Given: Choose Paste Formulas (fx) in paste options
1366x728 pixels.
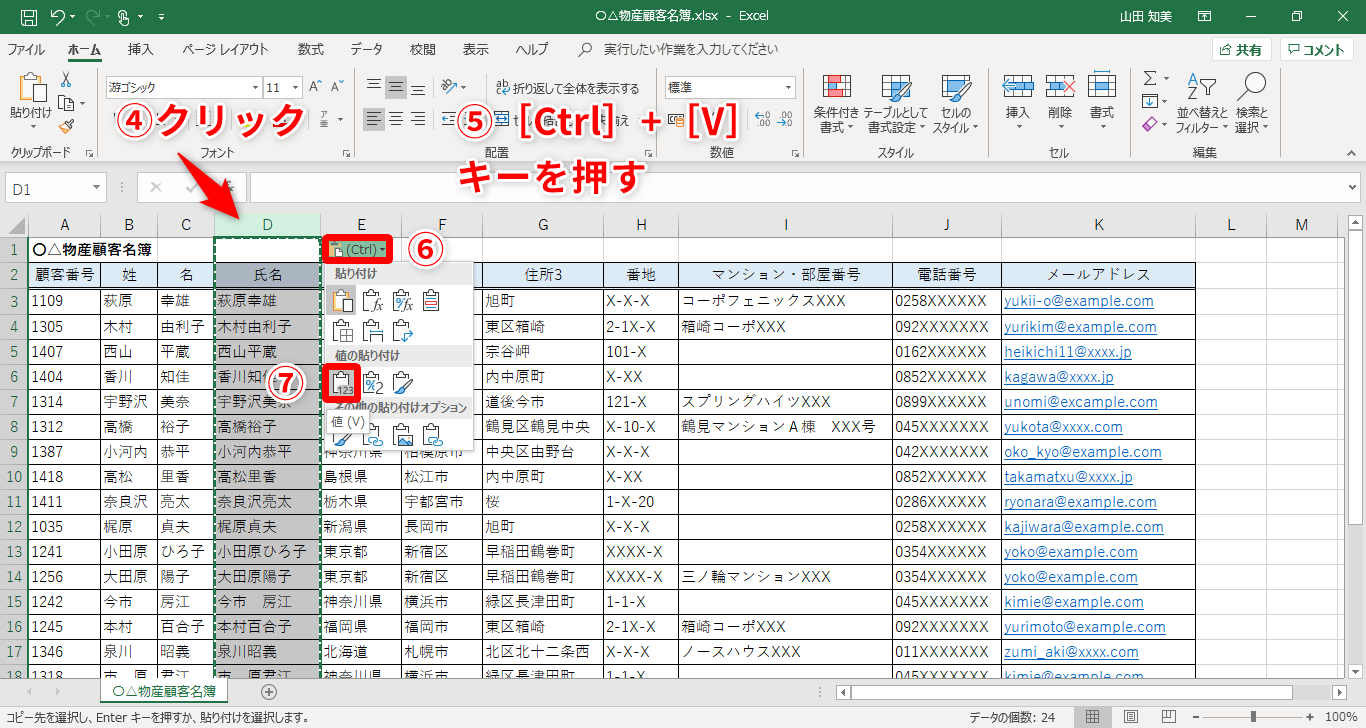Looking at the screenshot, I should 373,299.
